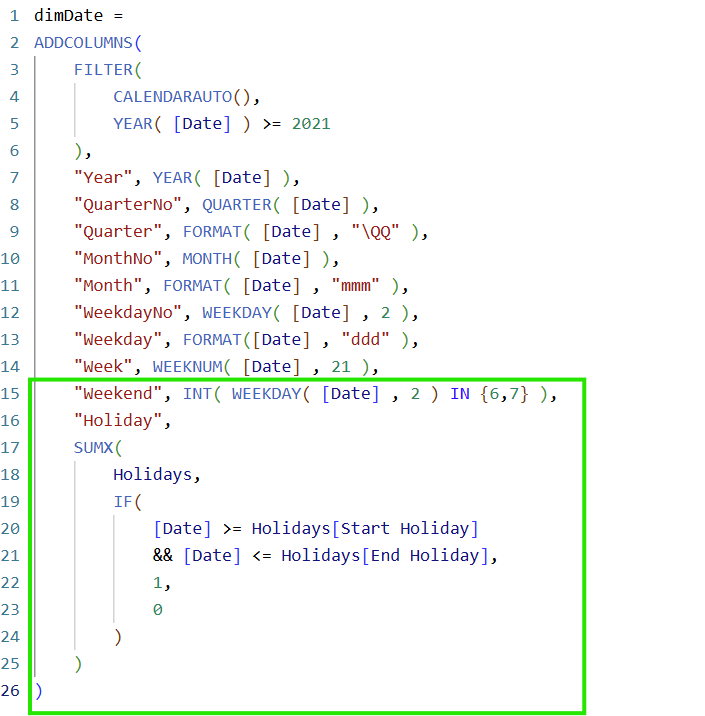Click the WEEKNUM function
The image size is (705, 716).
187,367
